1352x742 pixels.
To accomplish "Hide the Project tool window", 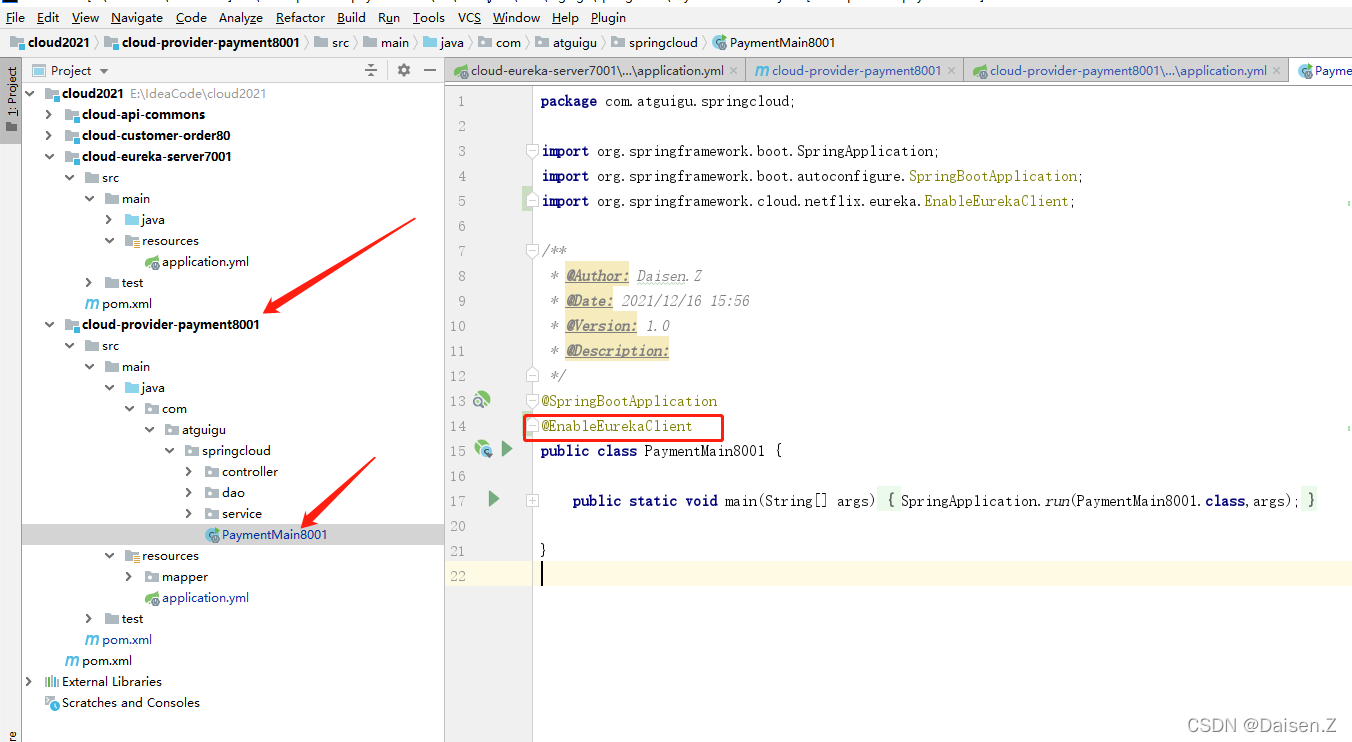I will pyautogui.click(x=431, y=70).
